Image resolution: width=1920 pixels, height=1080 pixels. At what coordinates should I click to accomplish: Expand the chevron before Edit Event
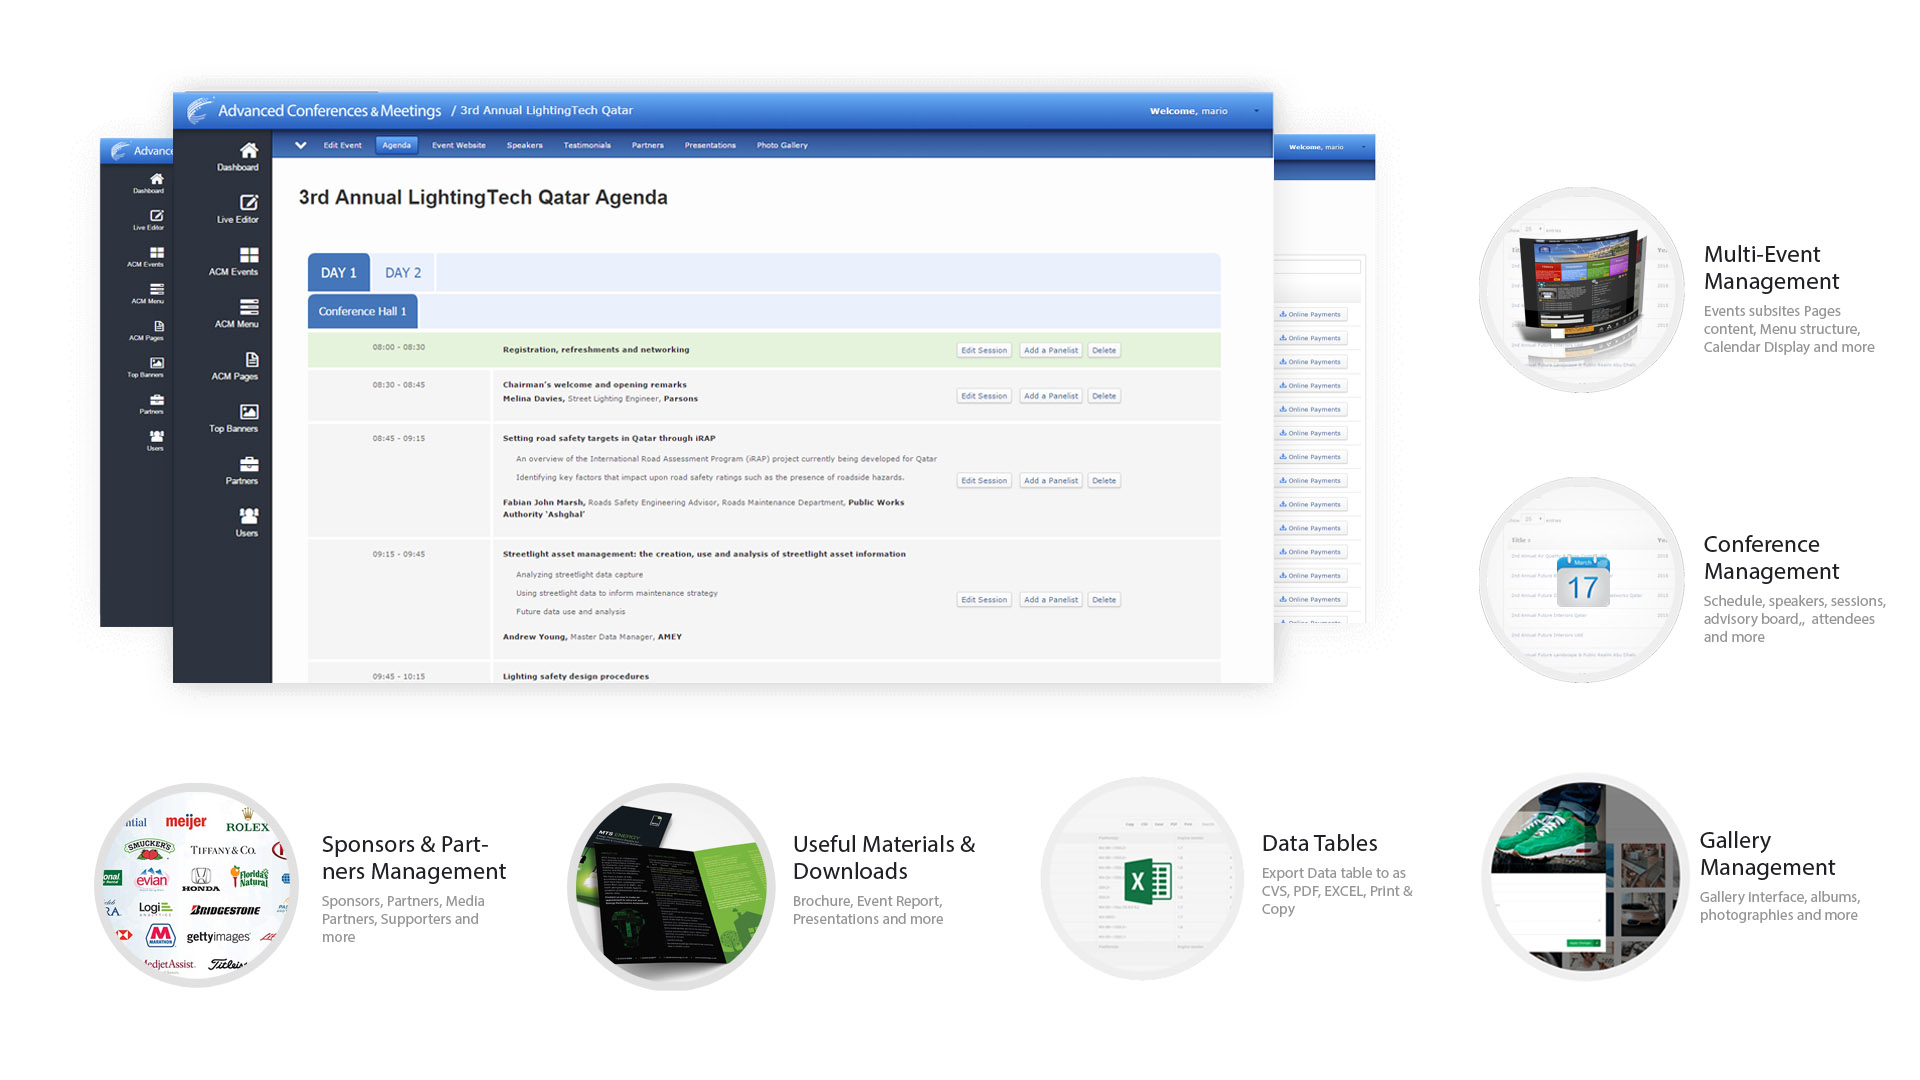[300, 145]
